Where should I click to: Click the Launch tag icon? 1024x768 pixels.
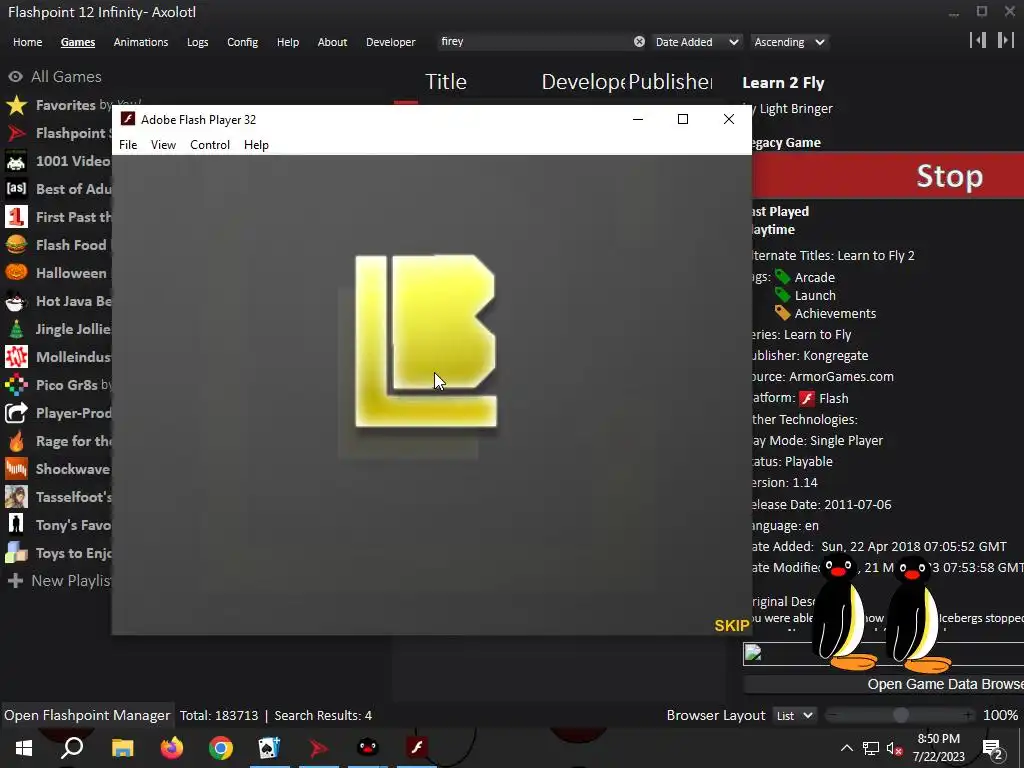coord(782,295)
